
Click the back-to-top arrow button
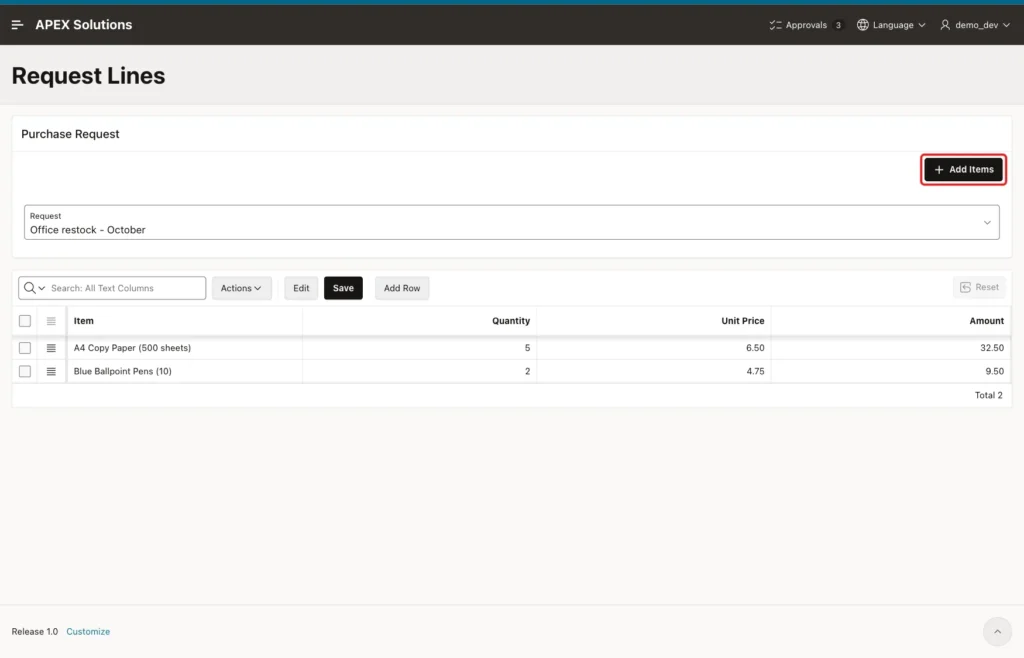(x=997, y=631)
